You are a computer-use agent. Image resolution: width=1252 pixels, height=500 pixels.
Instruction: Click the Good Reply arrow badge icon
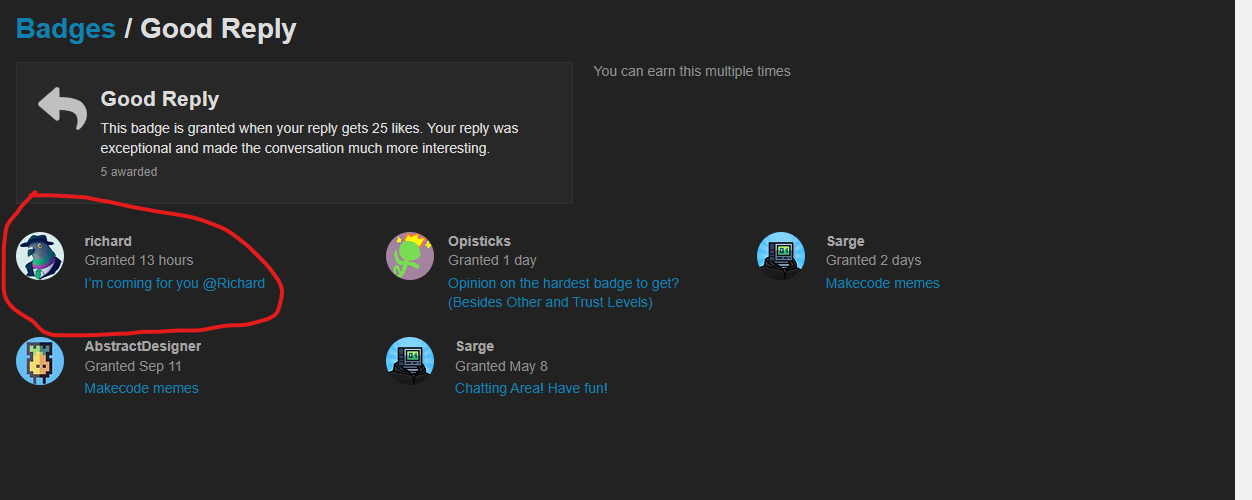63,107
